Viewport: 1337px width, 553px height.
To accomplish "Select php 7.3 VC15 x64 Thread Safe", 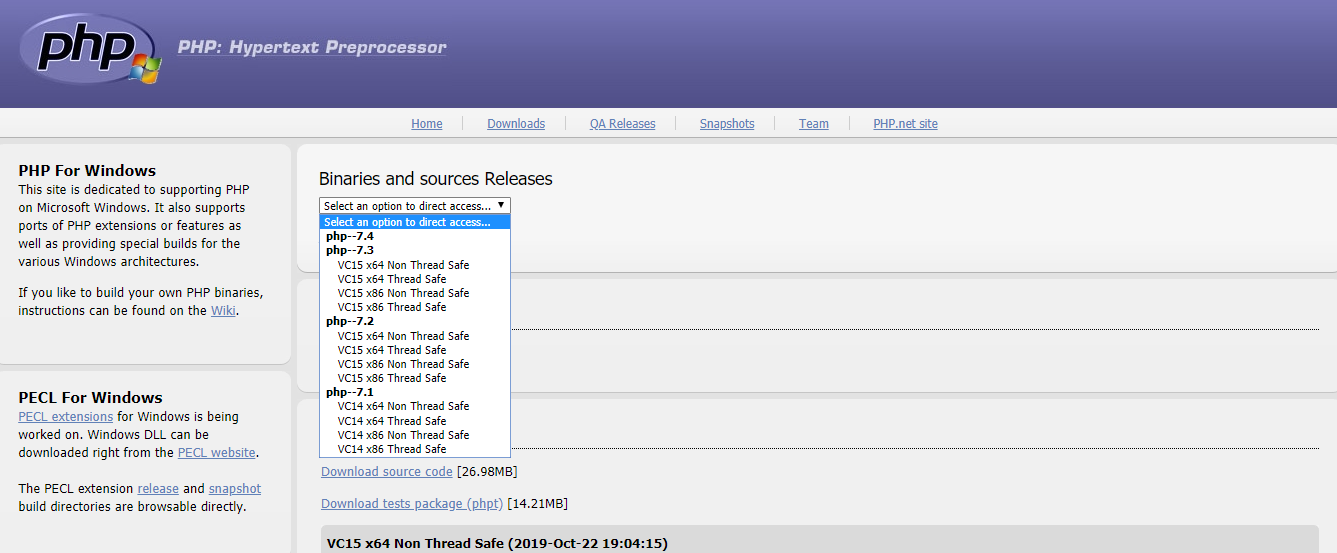I will 415,279.
